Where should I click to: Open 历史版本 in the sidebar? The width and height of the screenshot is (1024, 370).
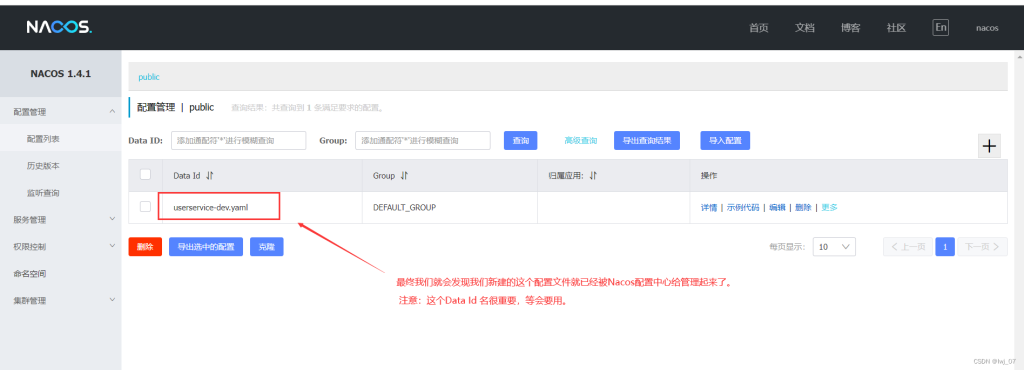coord(43,166)
